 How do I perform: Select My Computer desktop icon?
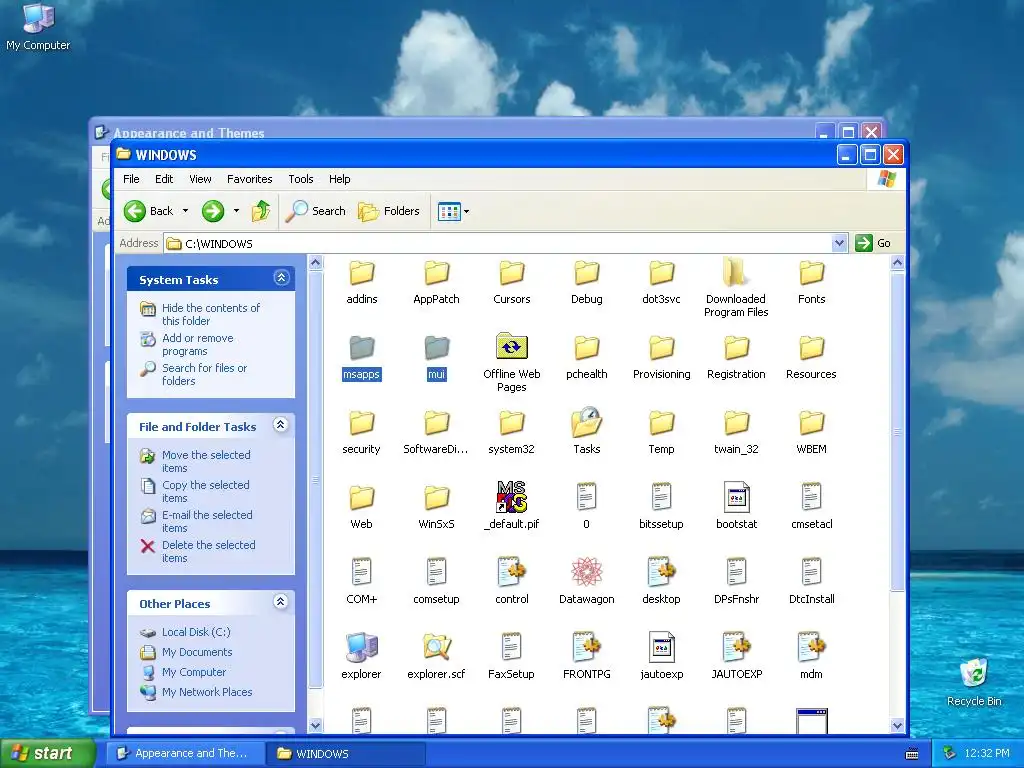(38, 27)
